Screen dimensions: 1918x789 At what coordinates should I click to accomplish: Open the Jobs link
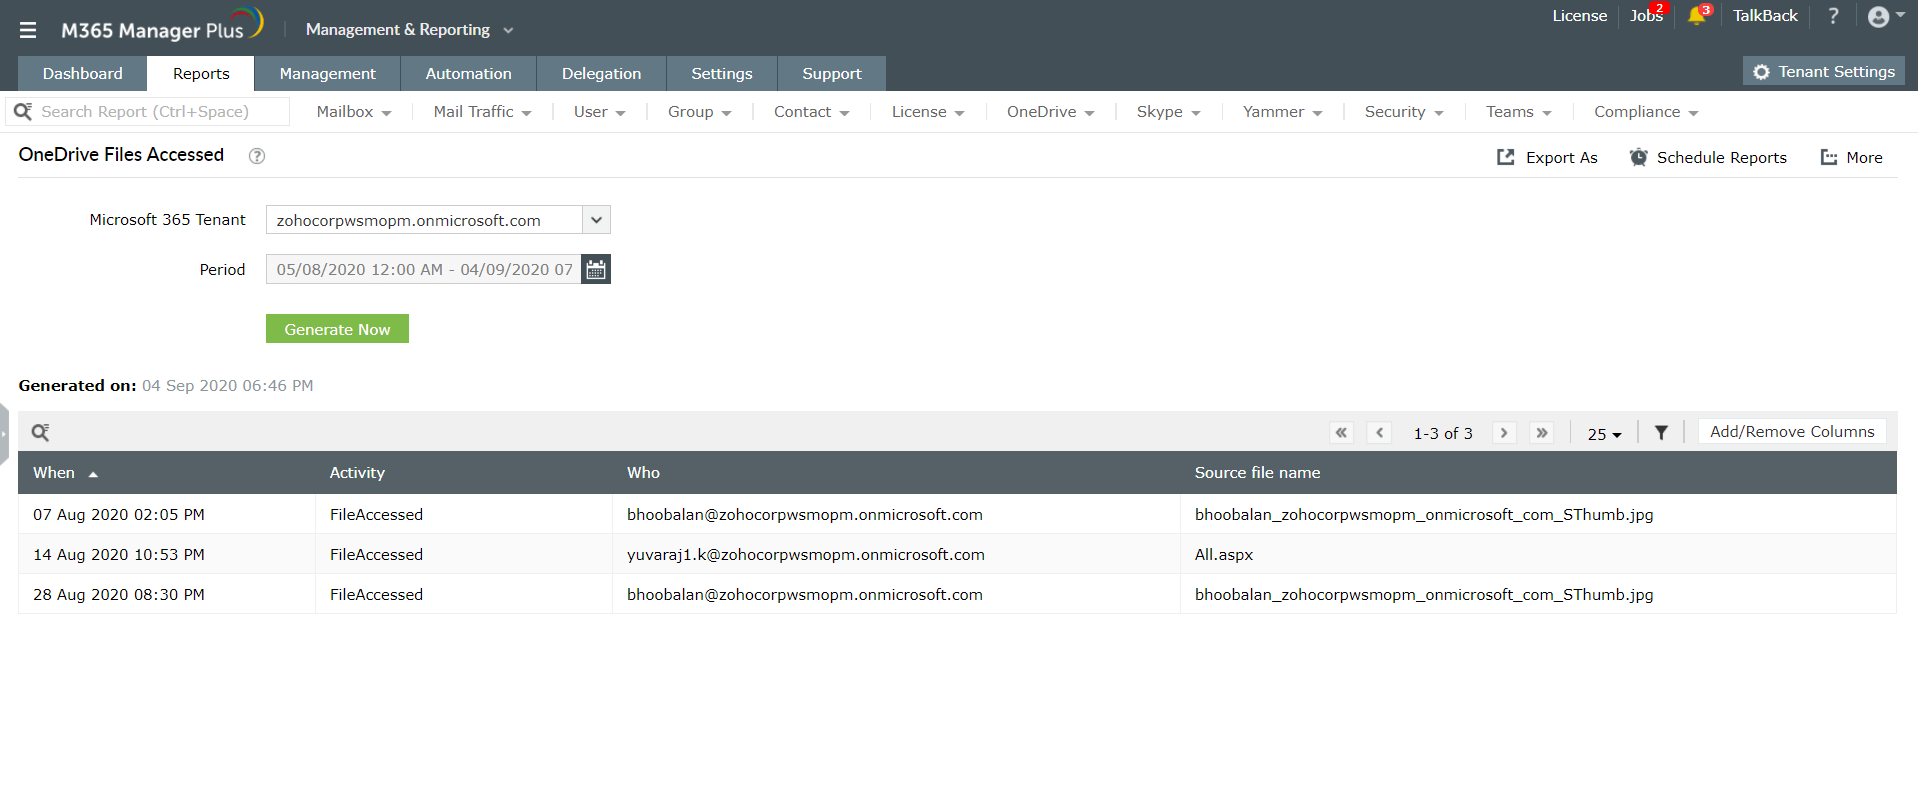click(x=1646, y=16)
